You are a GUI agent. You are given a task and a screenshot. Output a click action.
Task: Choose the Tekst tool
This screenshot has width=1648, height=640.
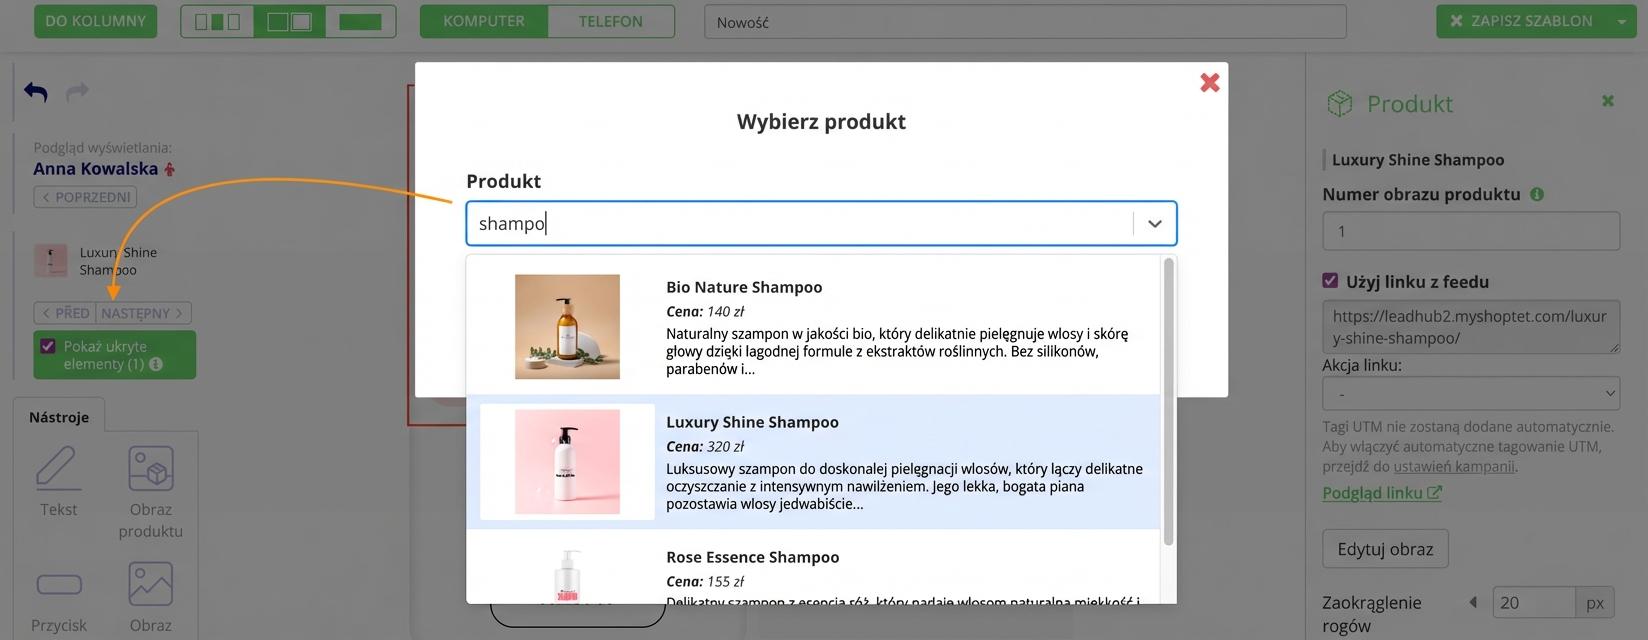[x=59, y=481]
